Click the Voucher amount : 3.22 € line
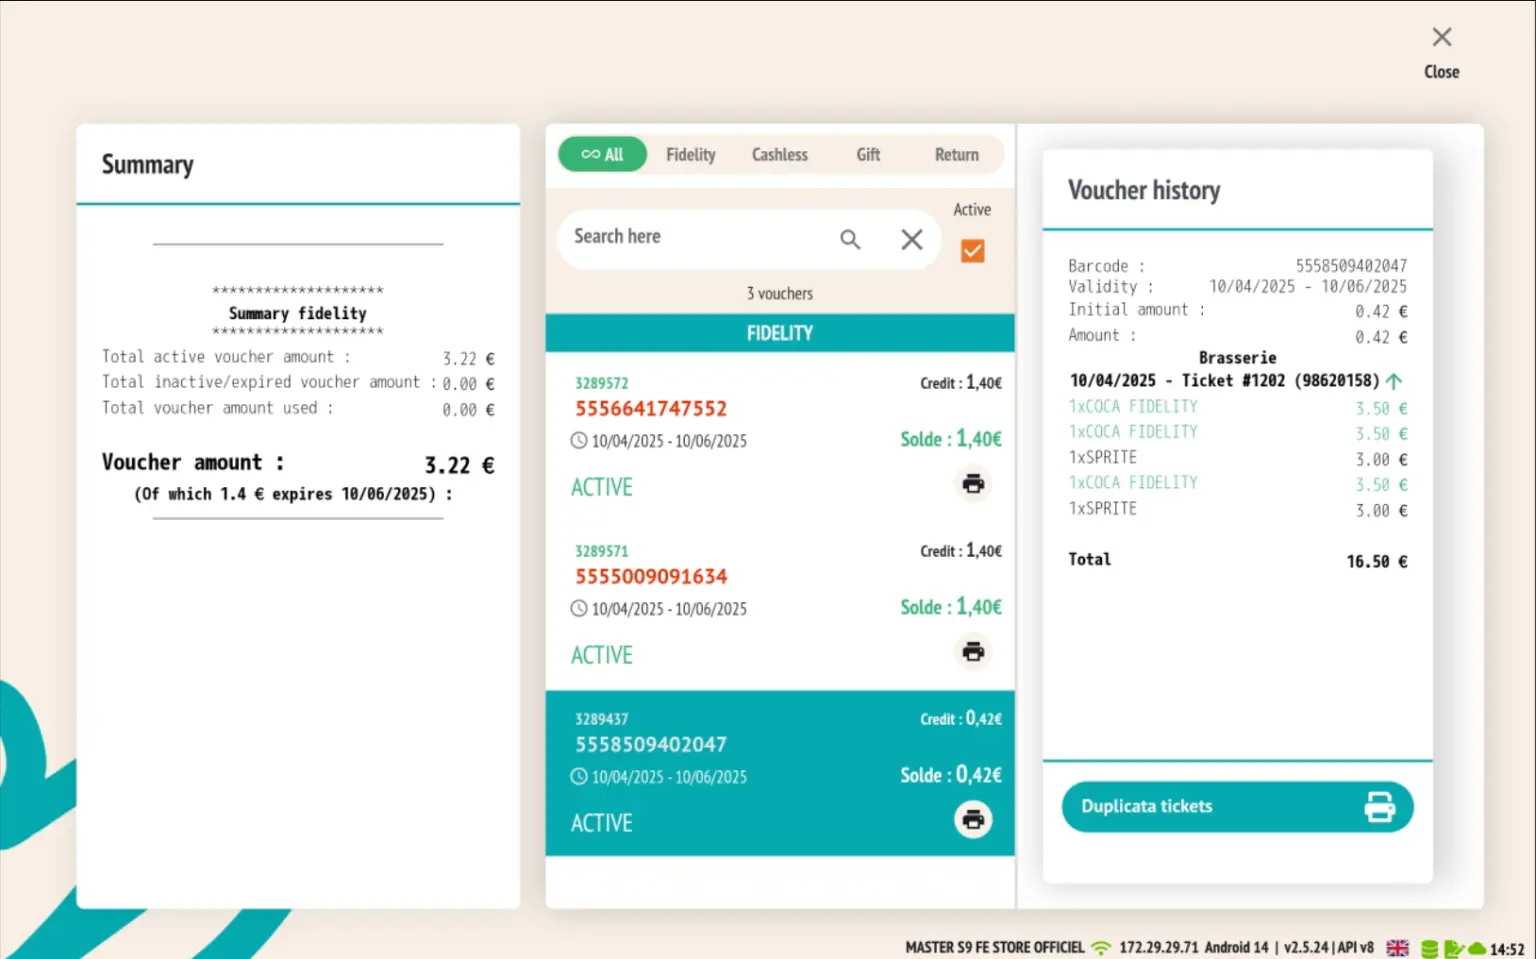 coord(298,464)
